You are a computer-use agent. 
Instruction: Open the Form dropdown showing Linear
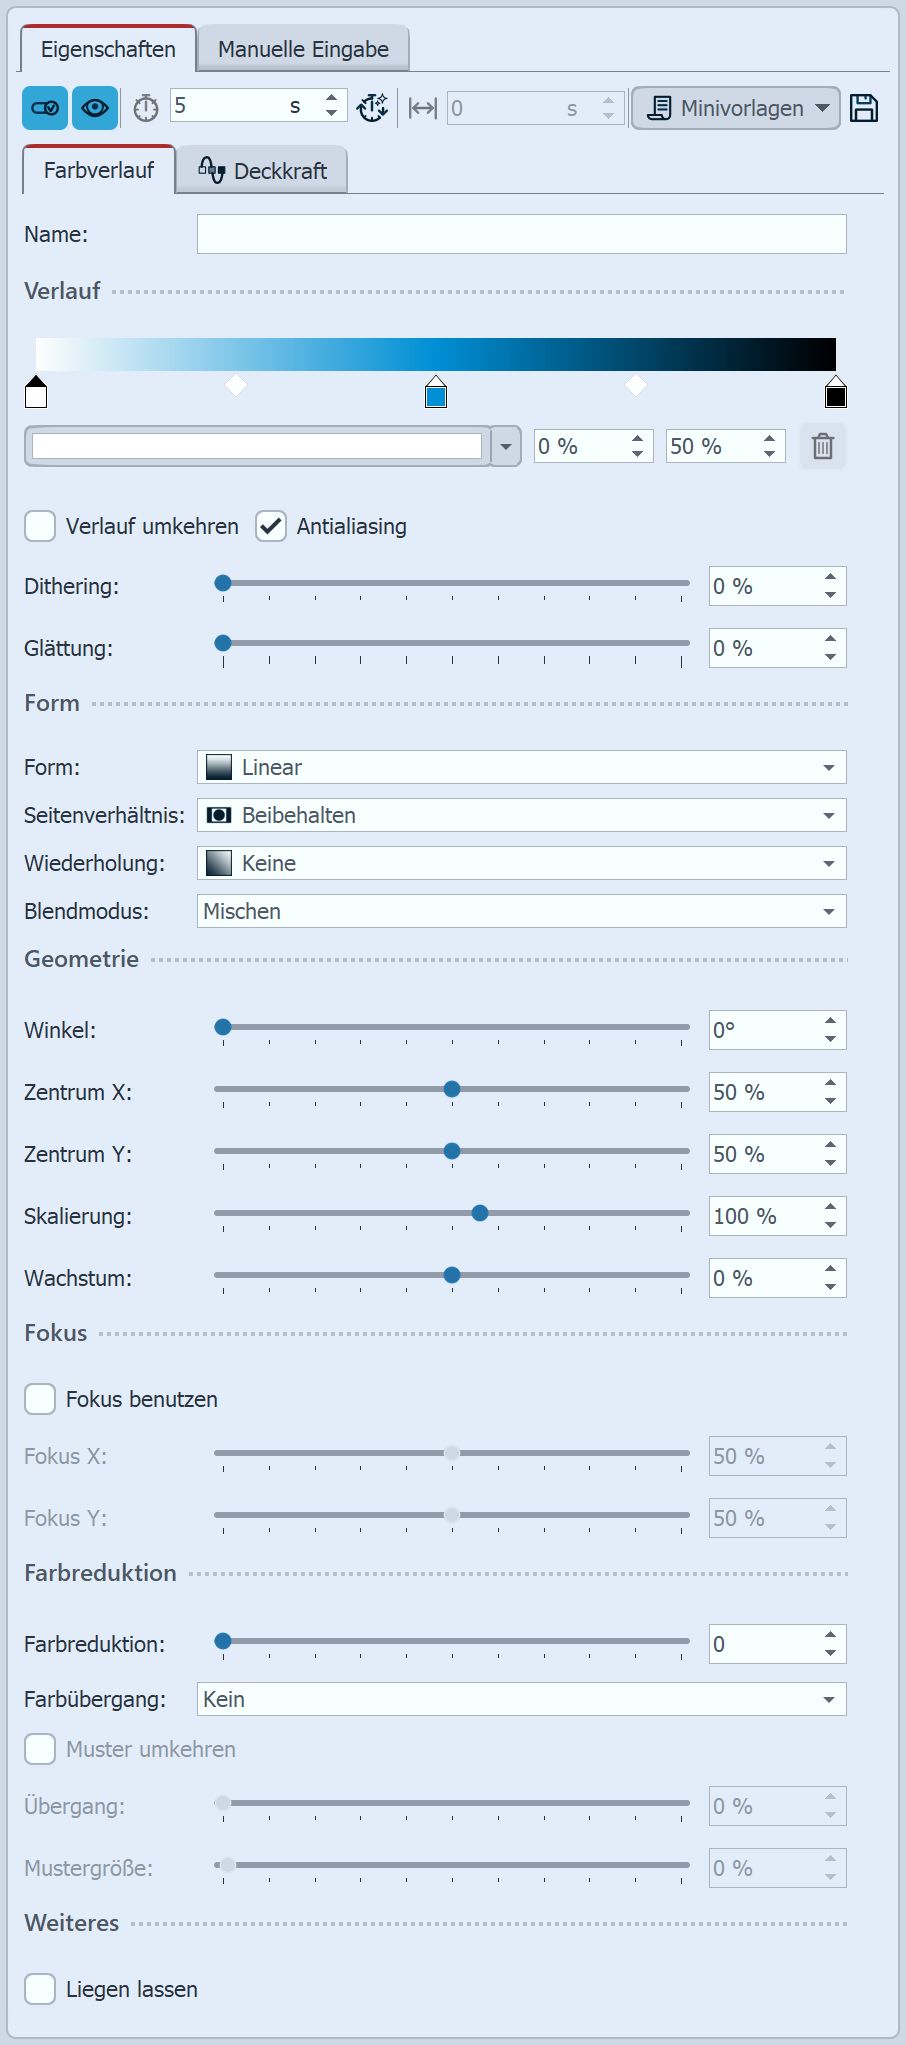pos(521,767)
